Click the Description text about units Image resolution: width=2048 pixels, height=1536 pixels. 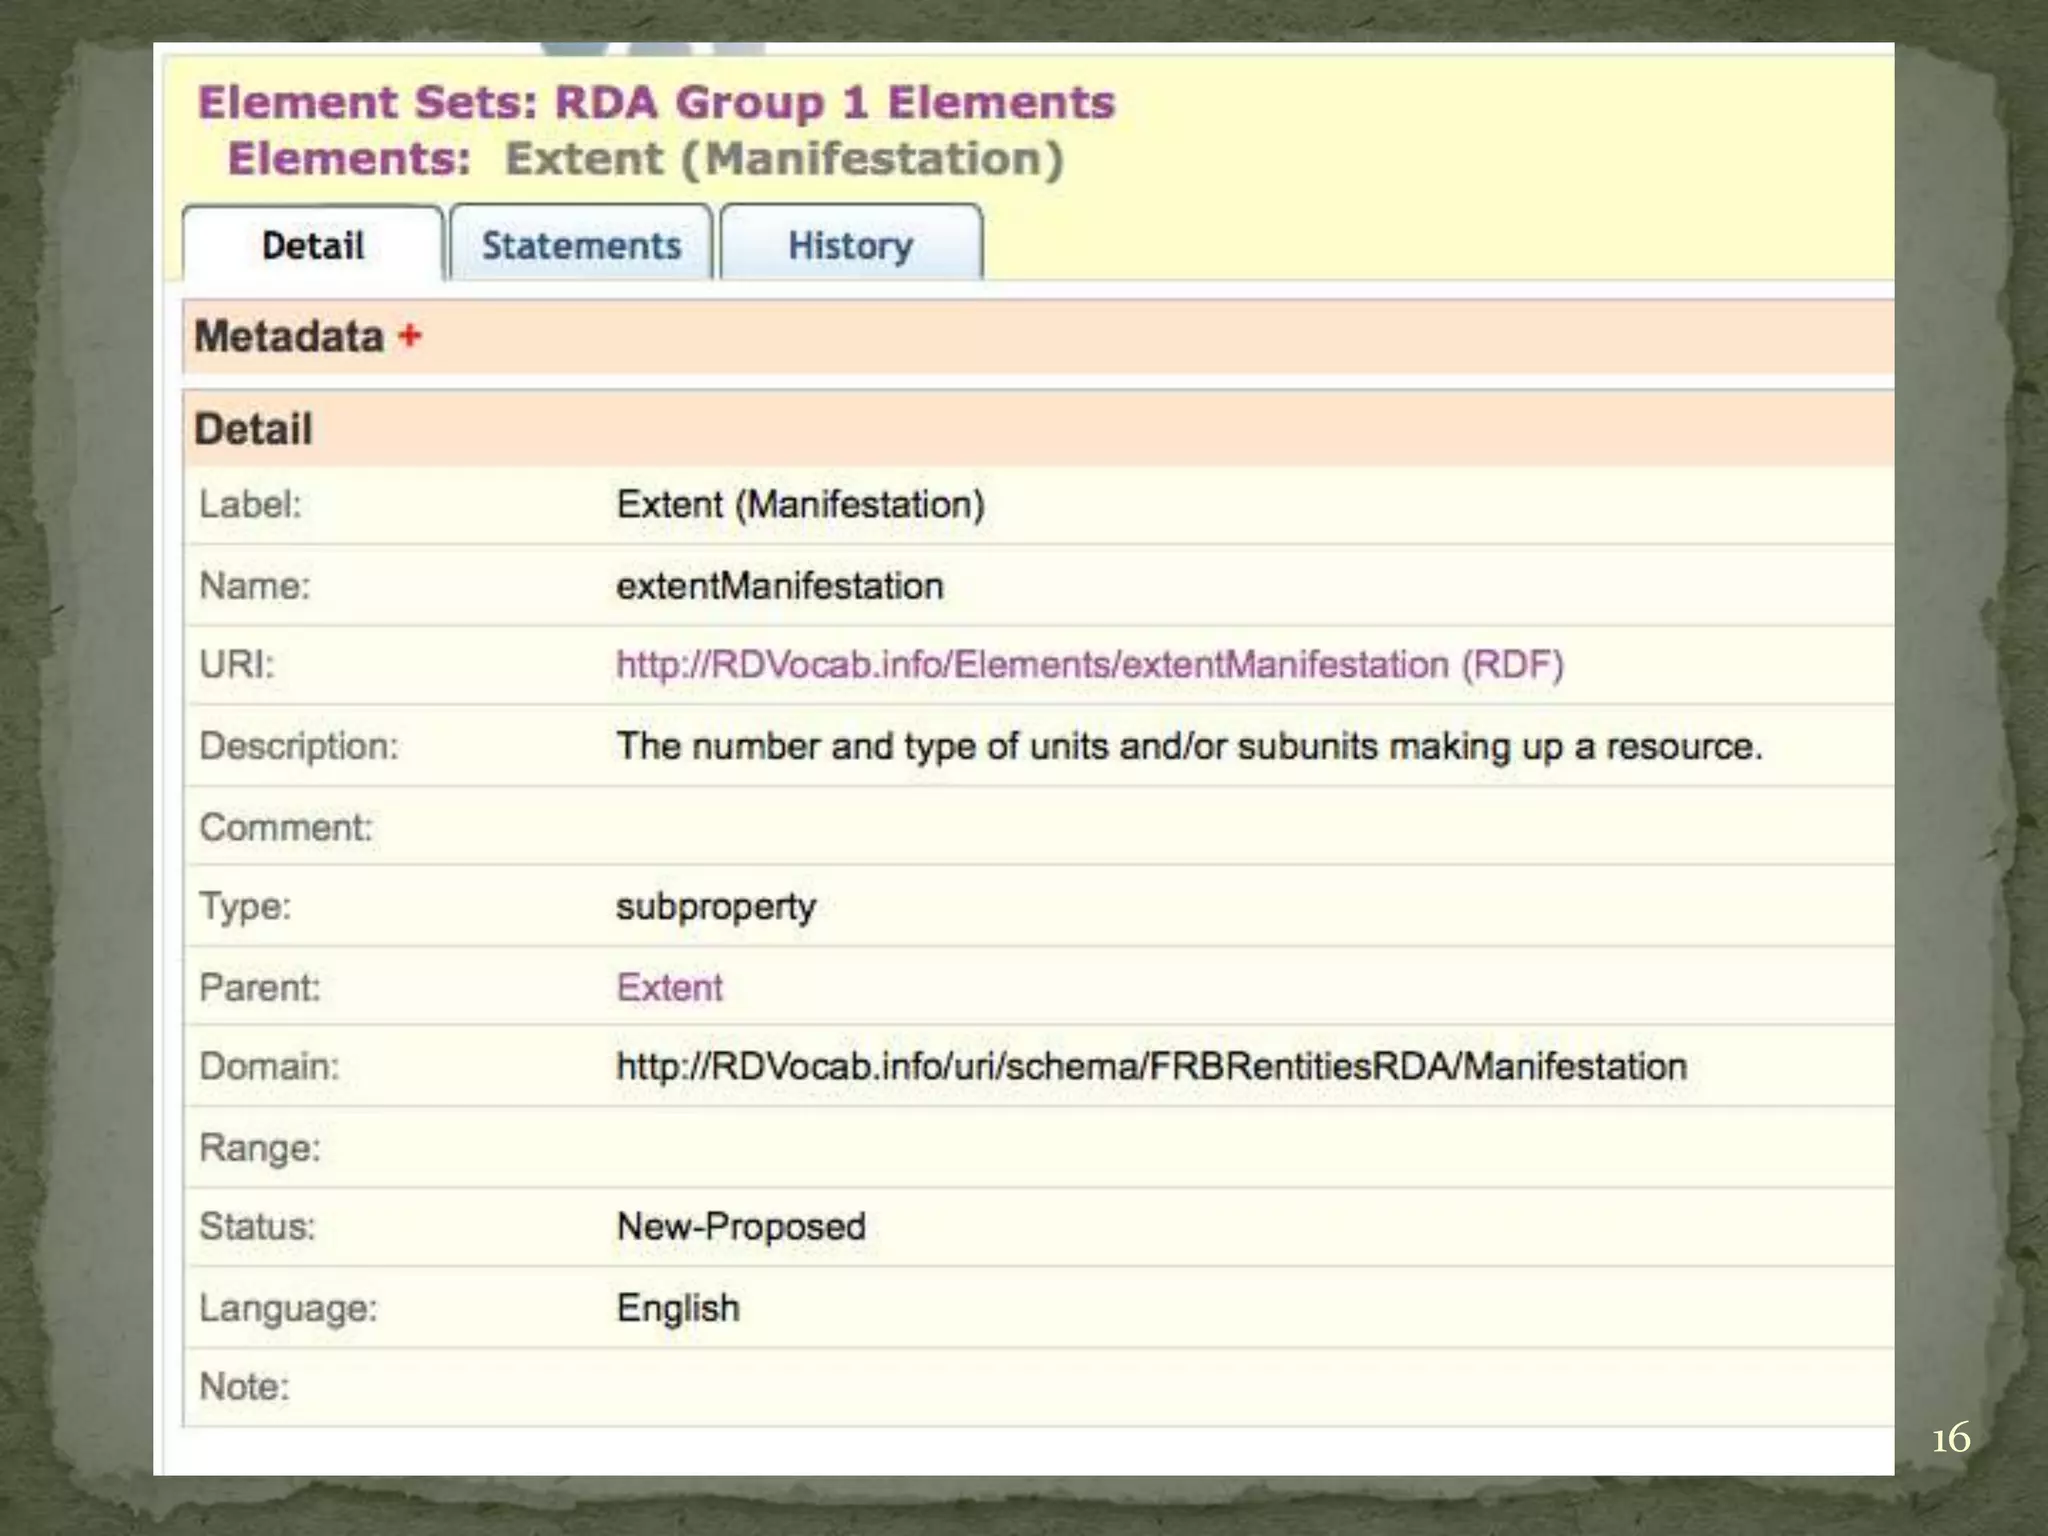(x=1188, y=747)
